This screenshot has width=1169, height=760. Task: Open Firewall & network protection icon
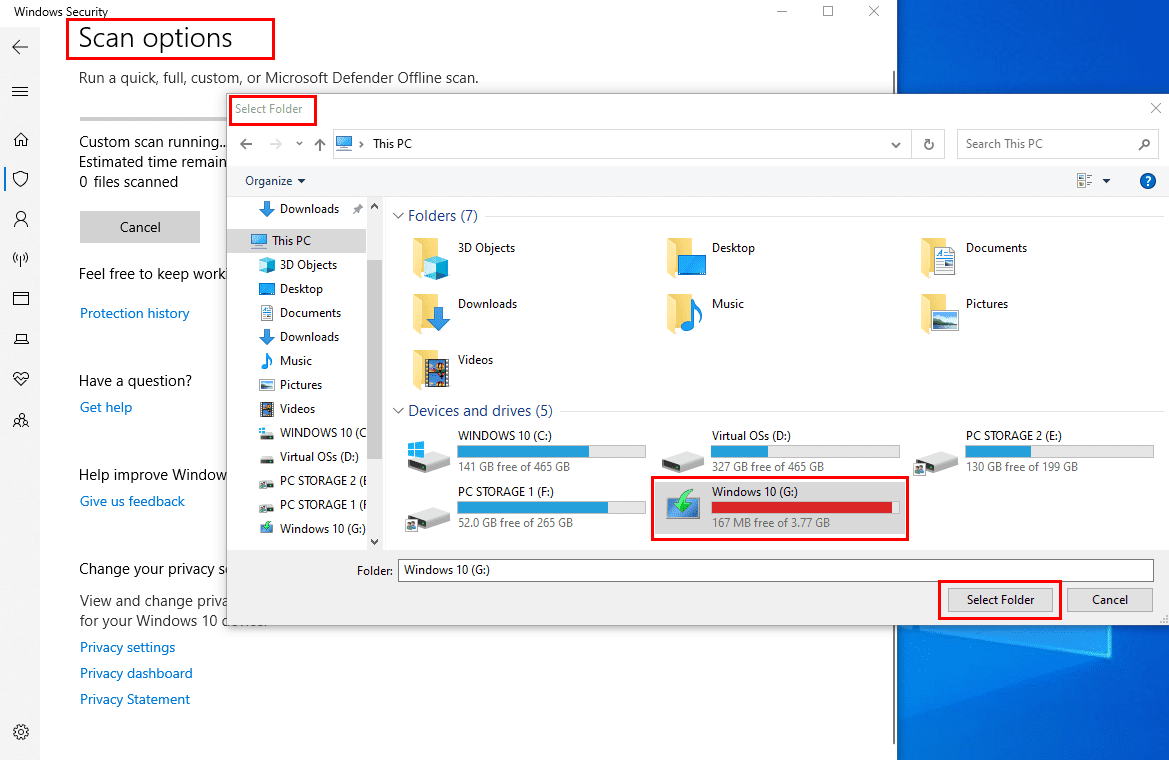21,259
